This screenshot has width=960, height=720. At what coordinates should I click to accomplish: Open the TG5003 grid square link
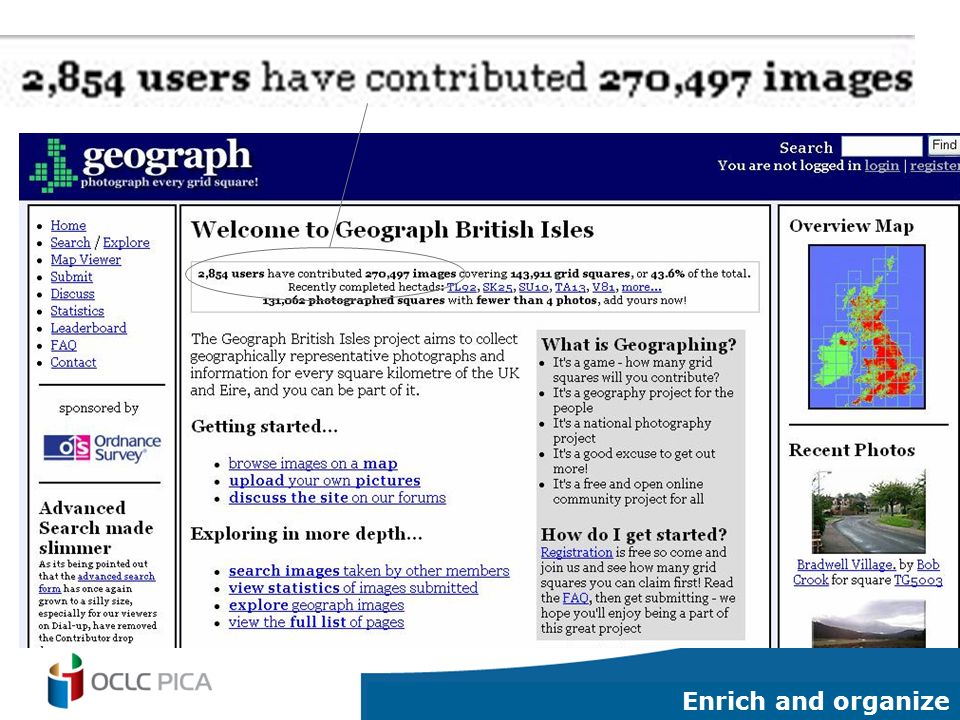coord(918,580)
